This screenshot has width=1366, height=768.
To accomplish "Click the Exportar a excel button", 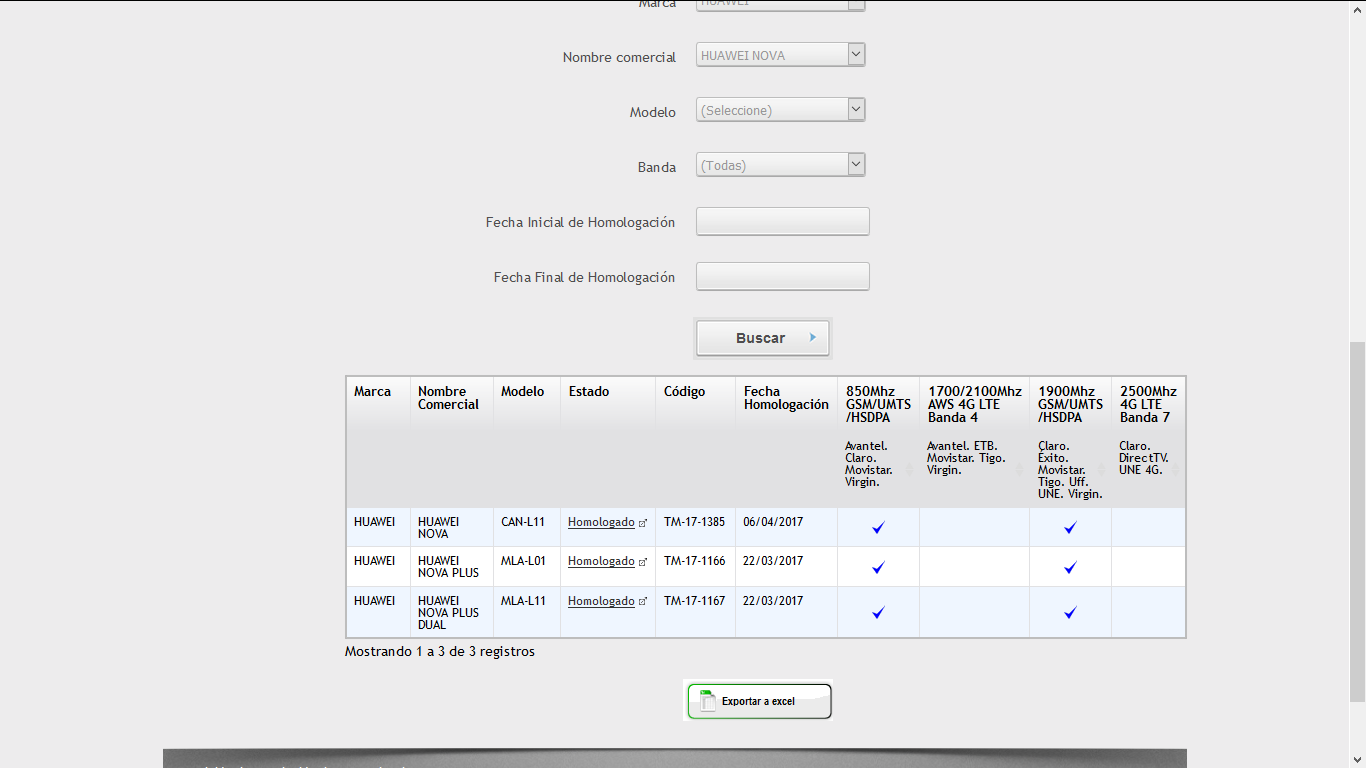I will [x=759, y=701].
